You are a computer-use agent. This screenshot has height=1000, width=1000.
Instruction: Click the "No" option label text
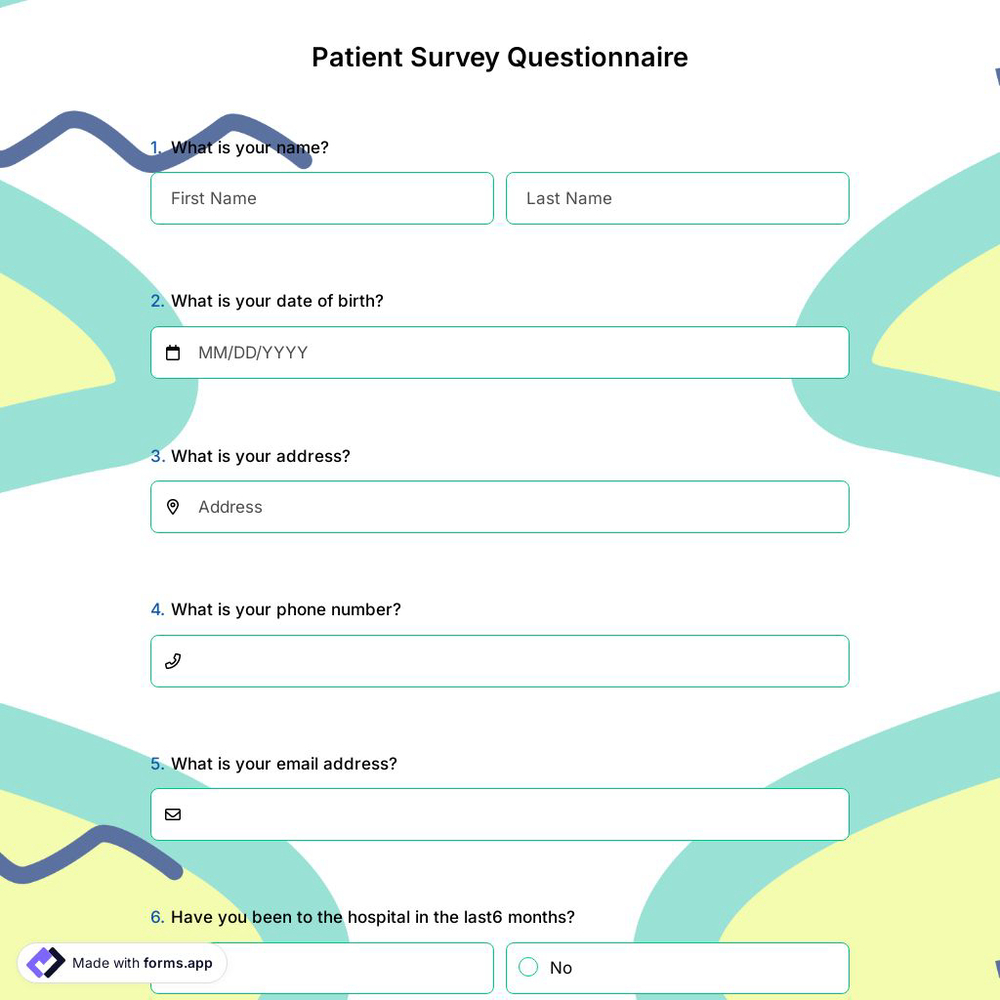(560, 967)
